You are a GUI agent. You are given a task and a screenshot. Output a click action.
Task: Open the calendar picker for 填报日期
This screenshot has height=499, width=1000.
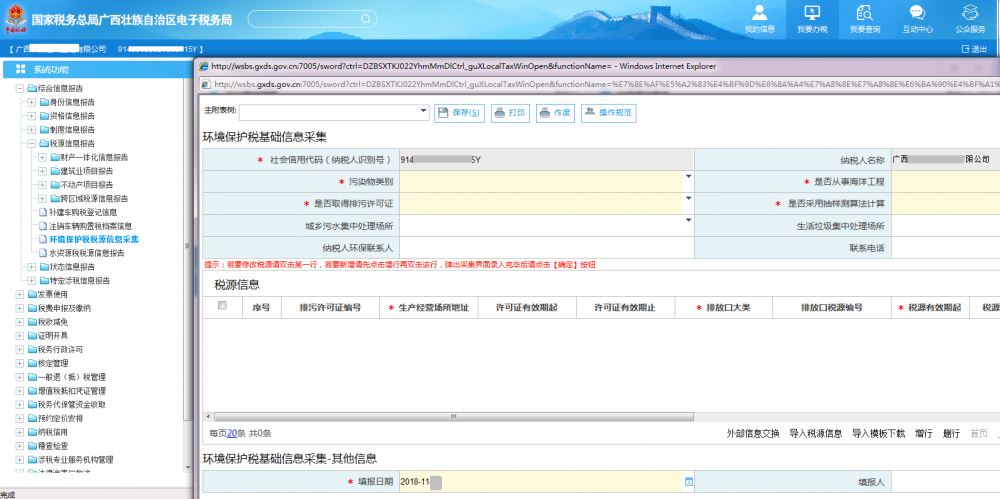point(688,482)
